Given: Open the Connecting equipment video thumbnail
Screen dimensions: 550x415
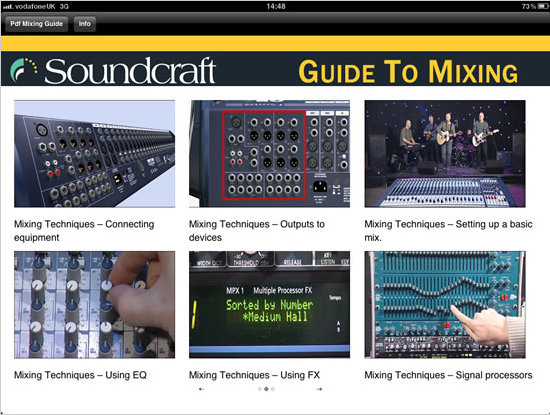Looking at the screenshot, I should pos(95,154).
